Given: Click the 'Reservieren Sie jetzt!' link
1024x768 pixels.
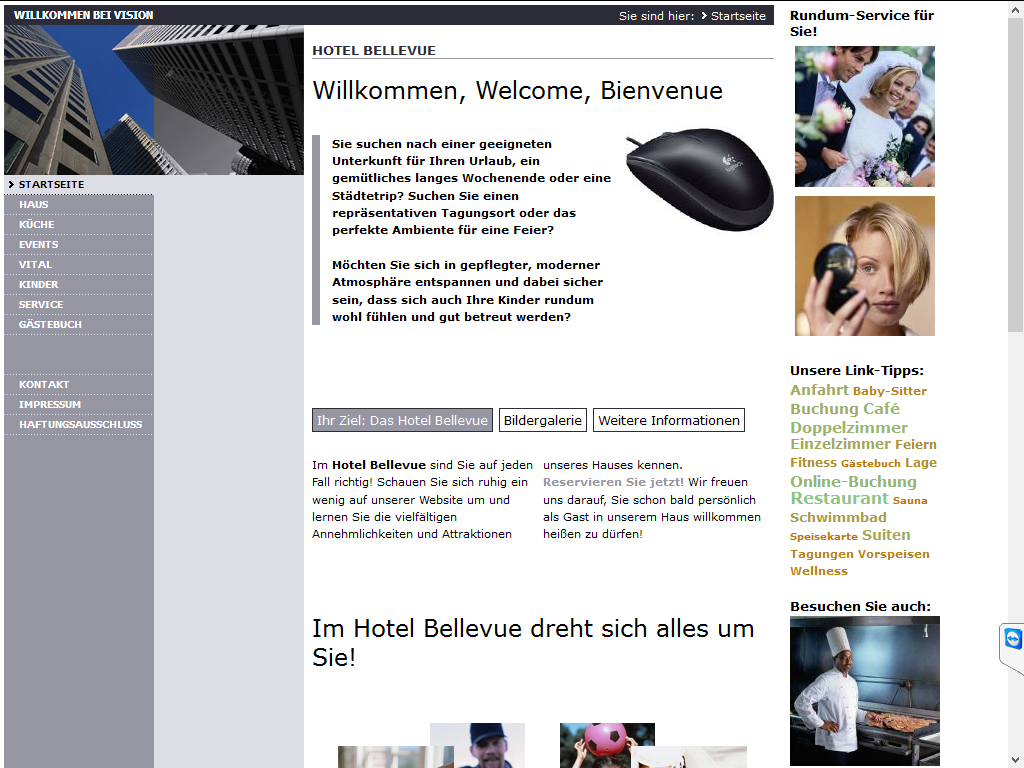Looking at the screenshot, I should pos(613,482).
